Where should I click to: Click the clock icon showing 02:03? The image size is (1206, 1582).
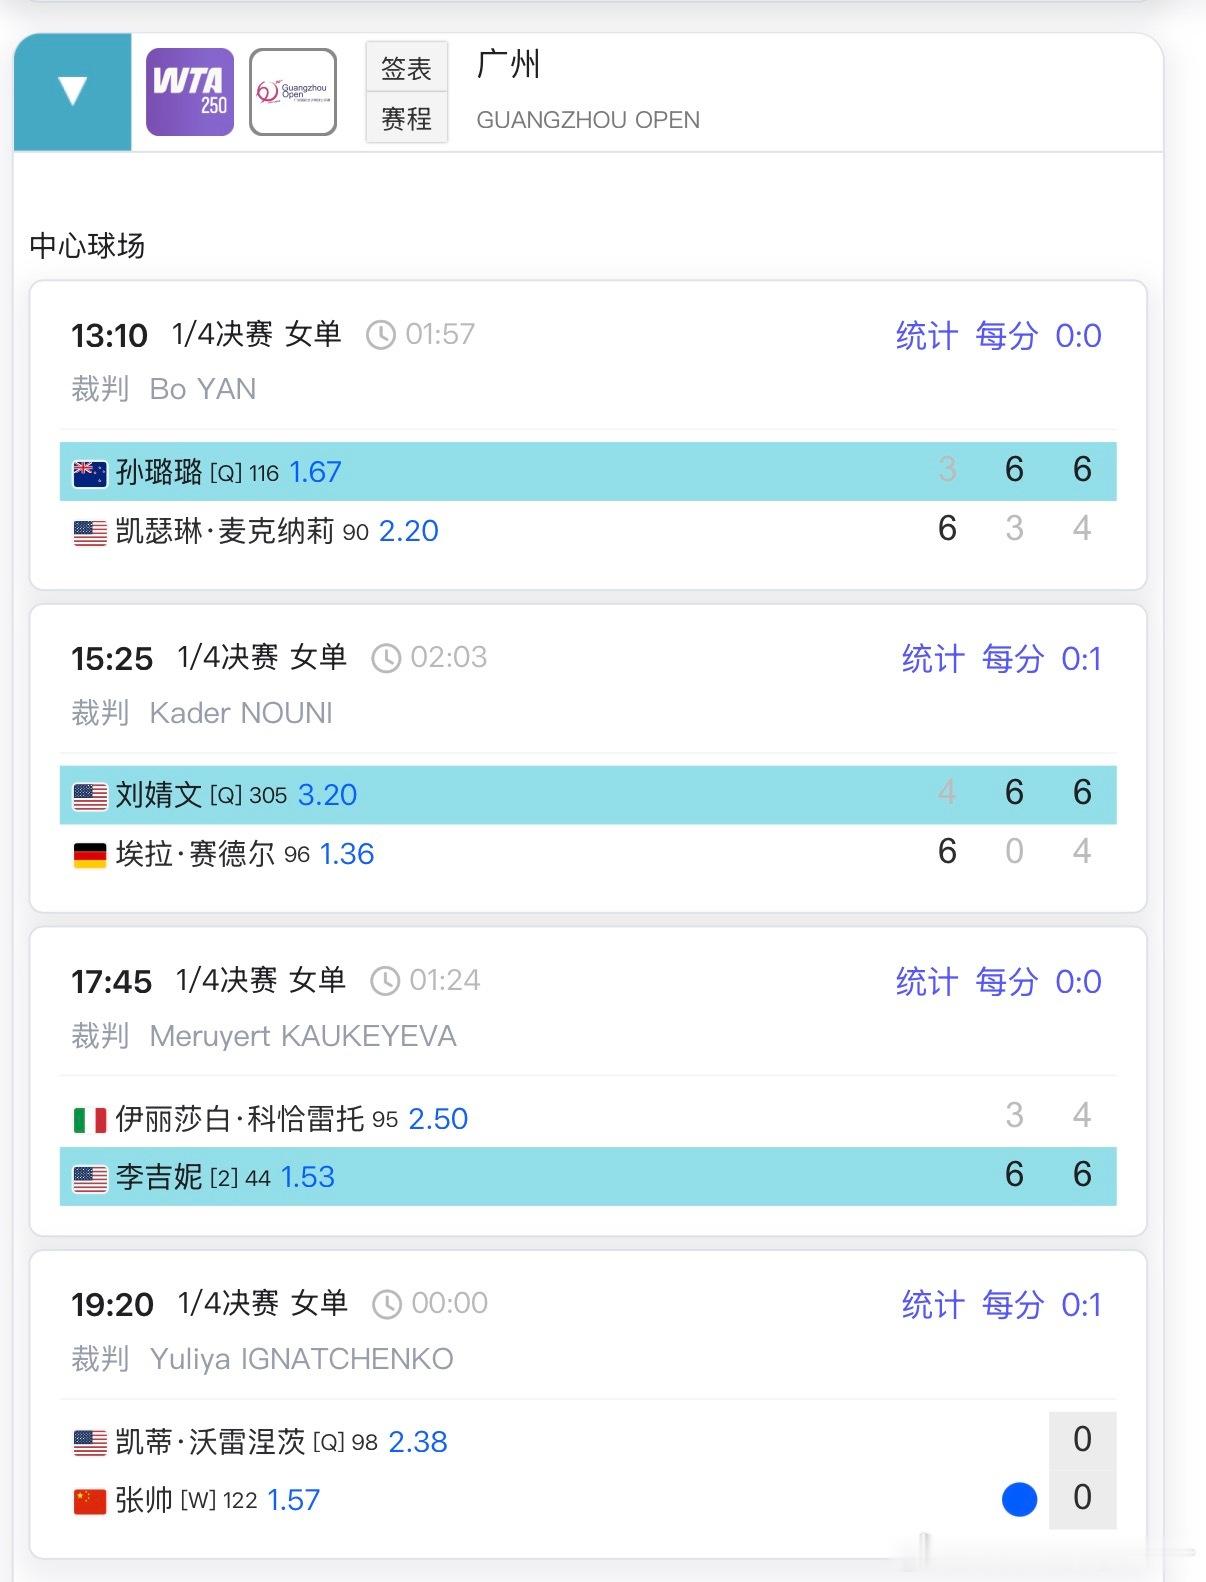point(386,658)
